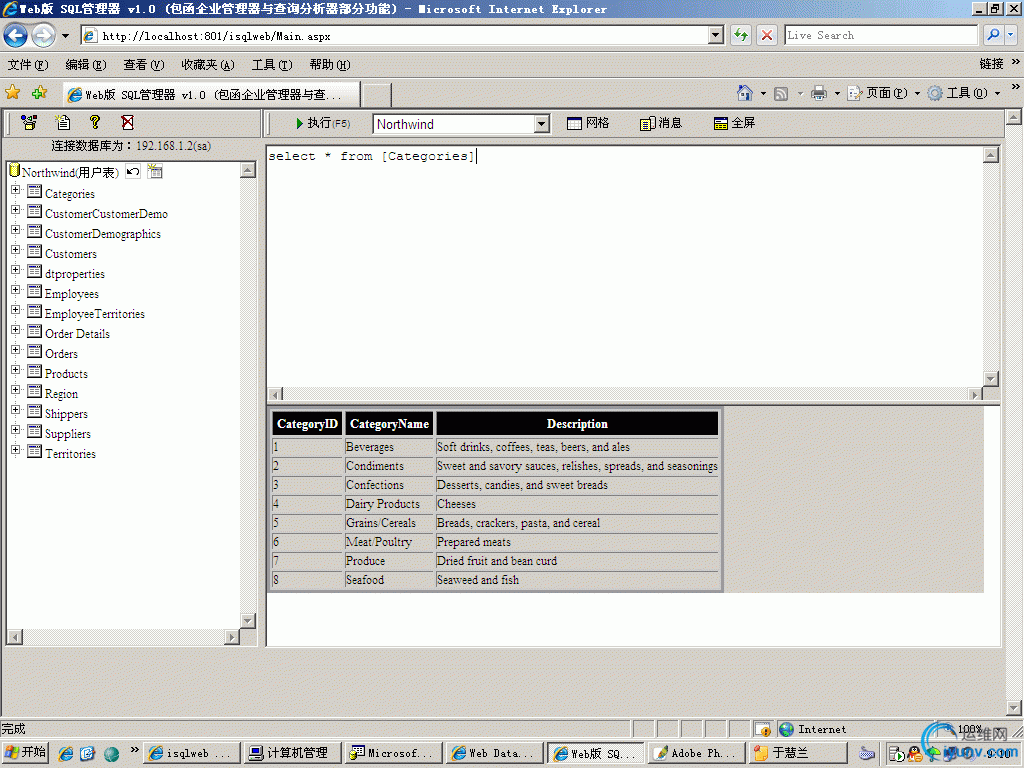This screenshot has height=768, width=1024.
Task: Click the Shippers table icon
Action: [x=35, y=412]
